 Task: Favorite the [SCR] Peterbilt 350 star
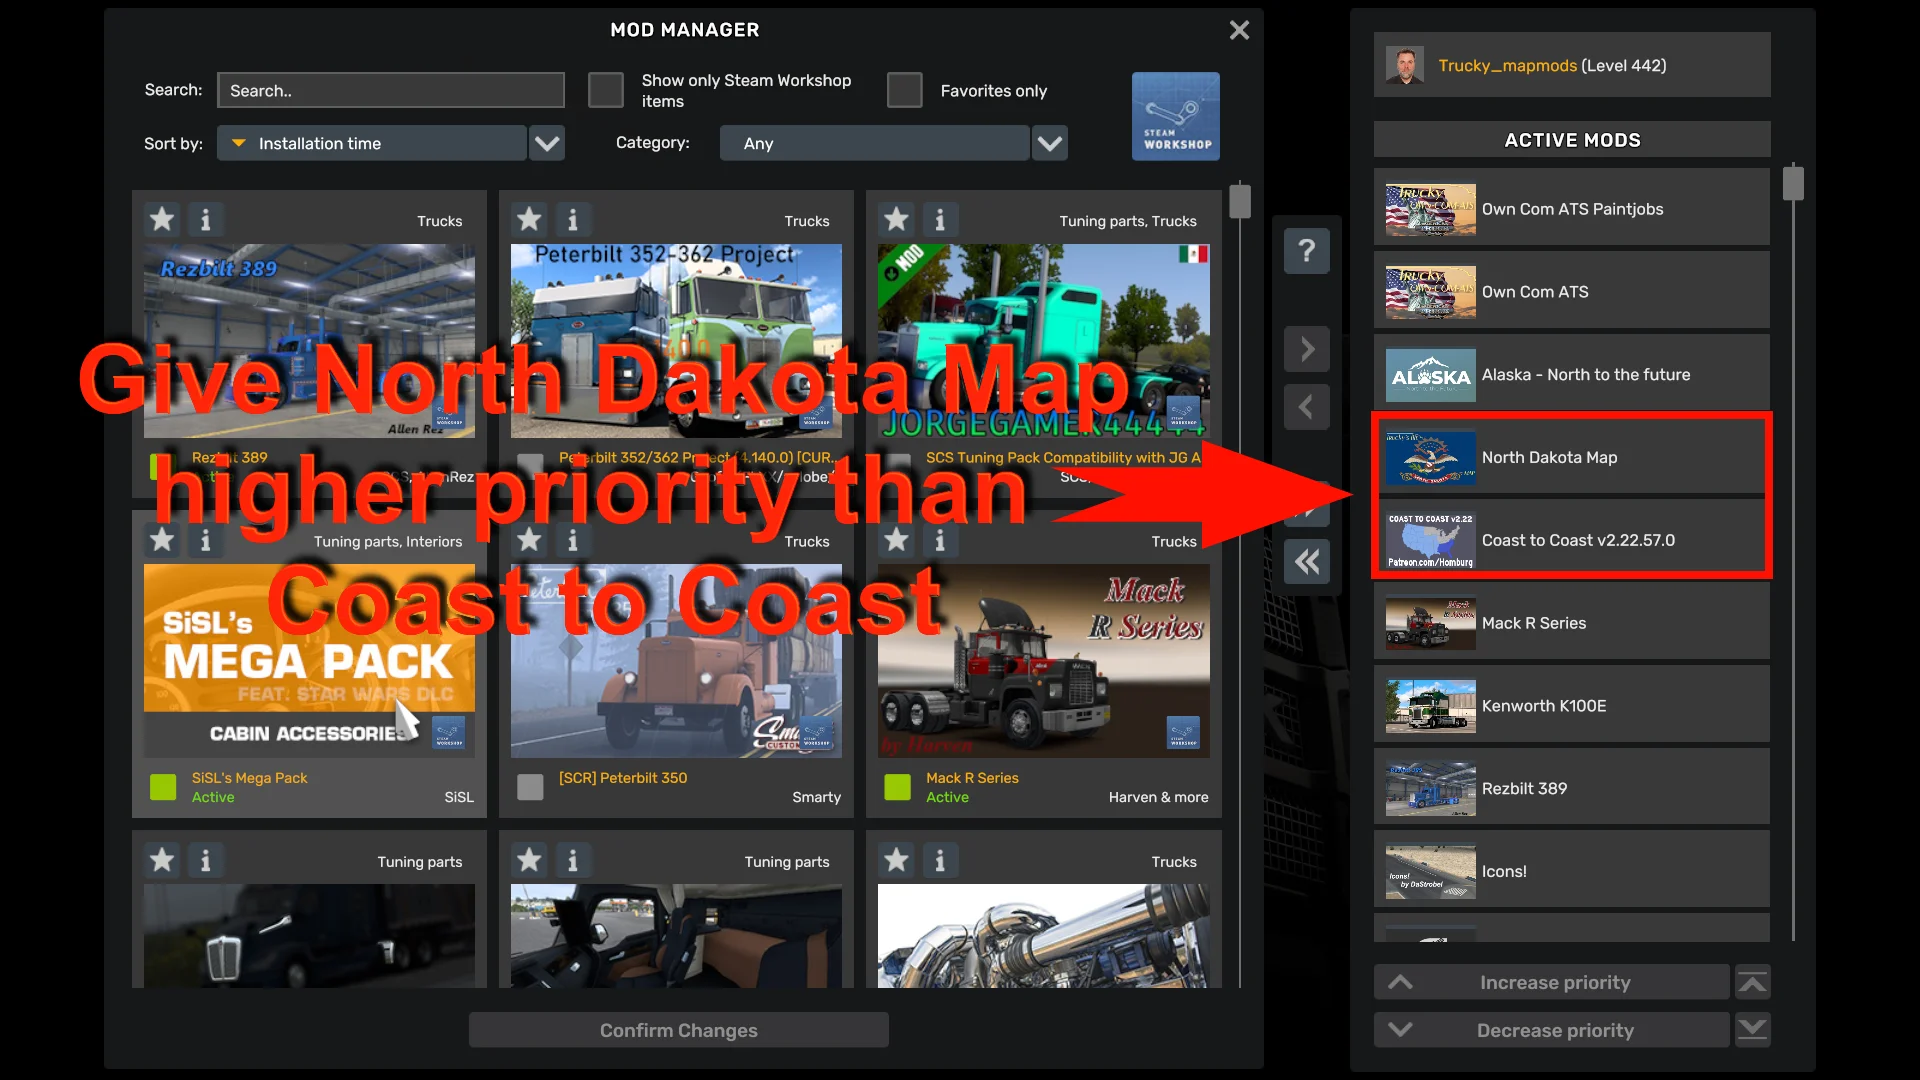(x=529, y=540)
